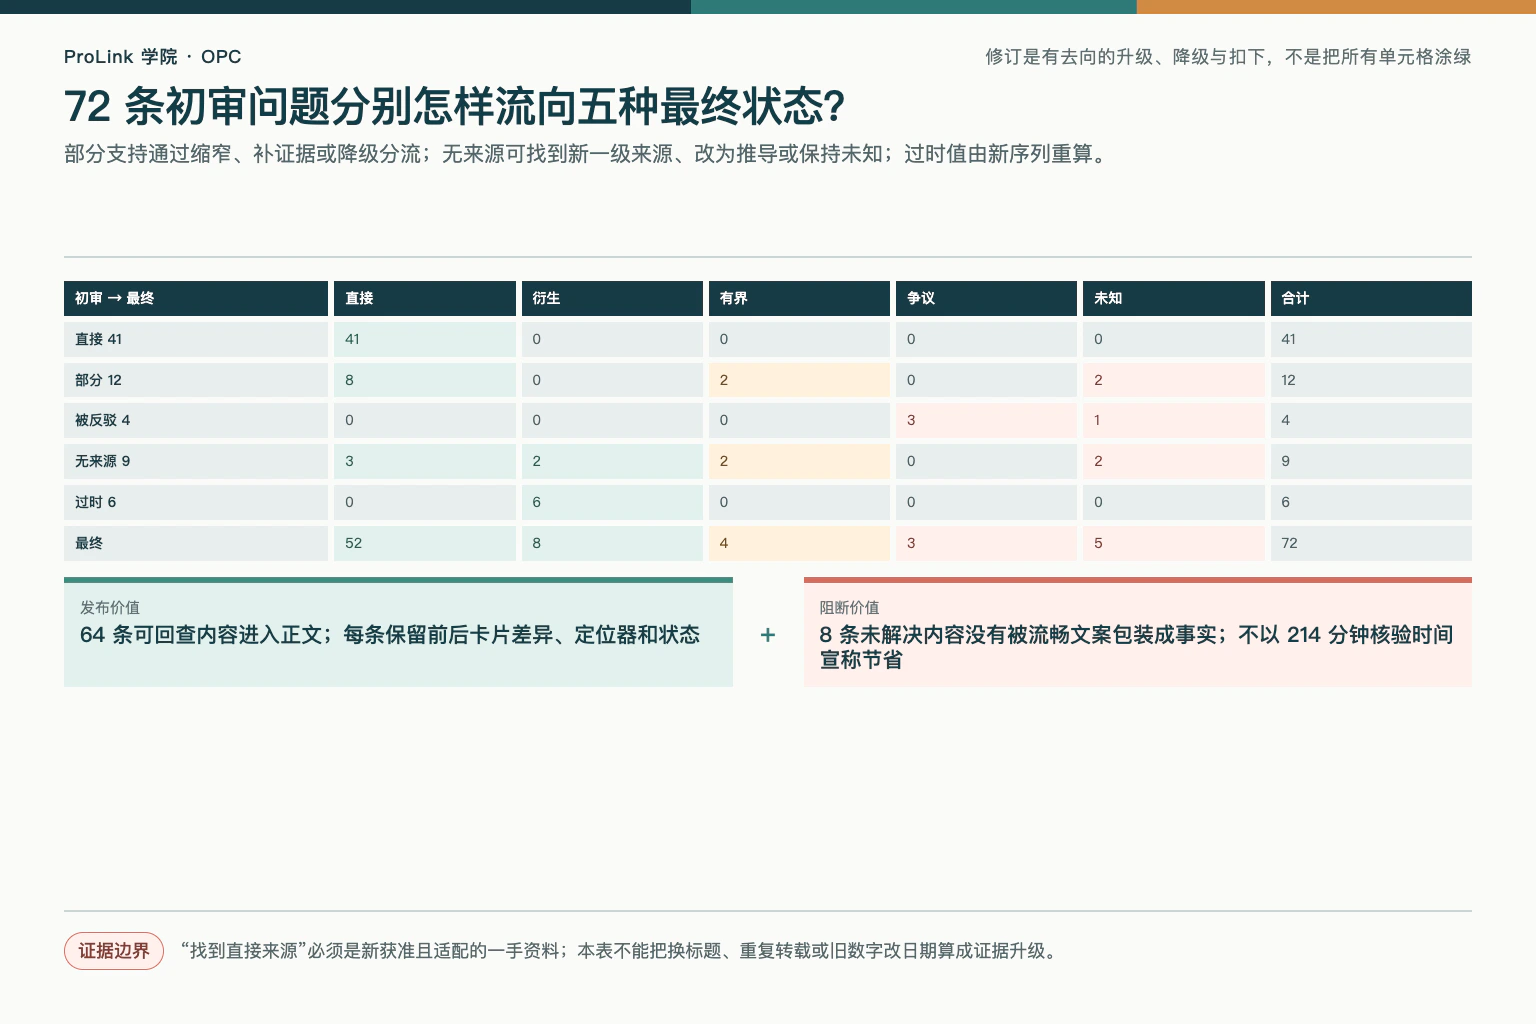1536x1024 pixels.
Task: Click the 合计 cell 6 in 过时 row
Action: (1371, 502)
